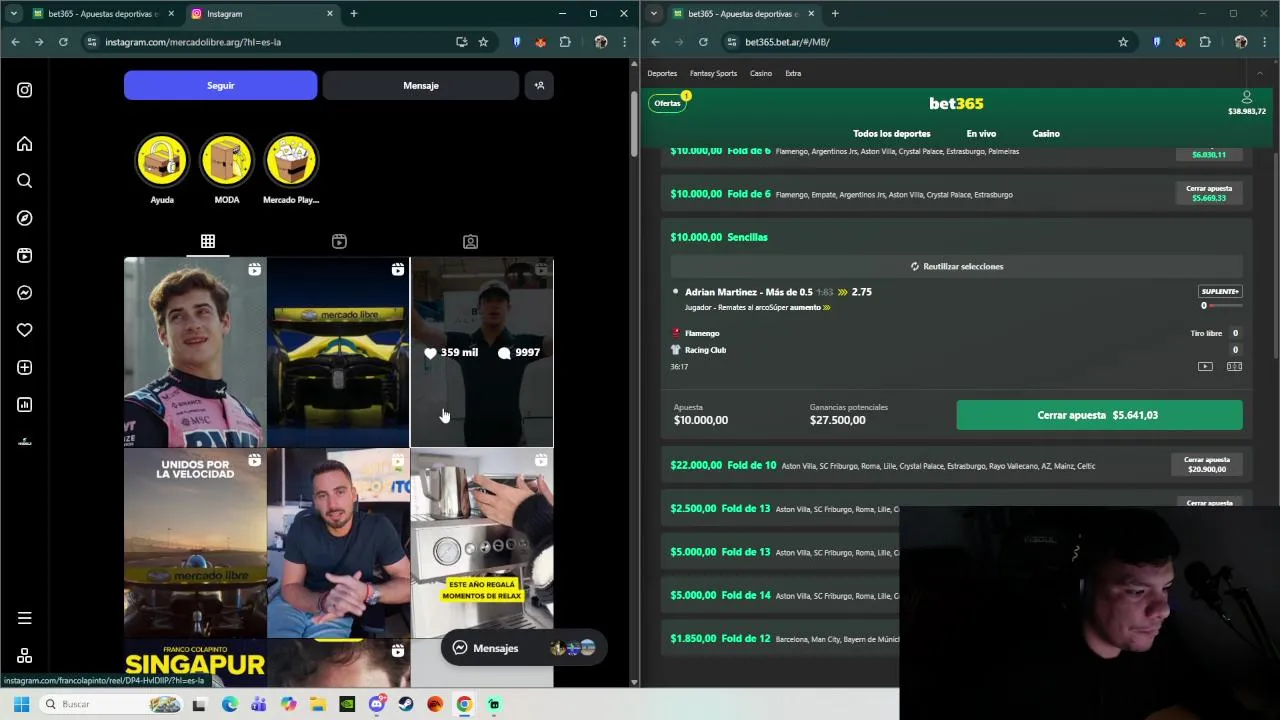Screen dimensions: 1280x720
Task: Click the Windows Start button
Action: (x=21, y=704)
